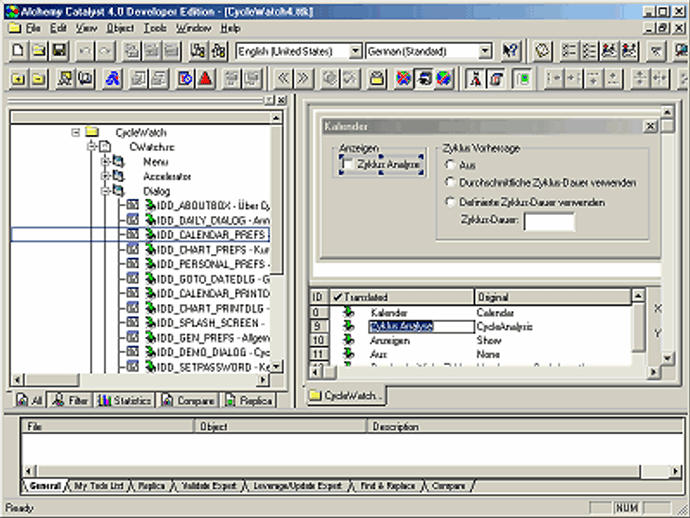690x518 pixels.
Task: Click the CycleWatch document tab
Action: (346, 396)
